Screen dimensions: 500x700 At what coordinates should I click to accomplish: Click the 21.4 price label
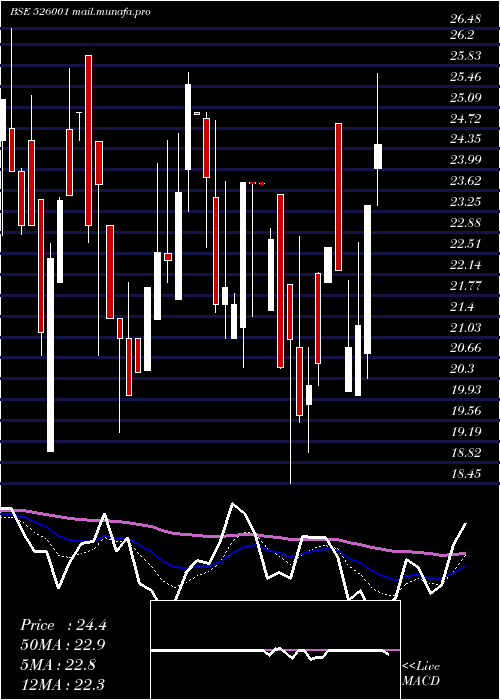[x=462, y=307]
